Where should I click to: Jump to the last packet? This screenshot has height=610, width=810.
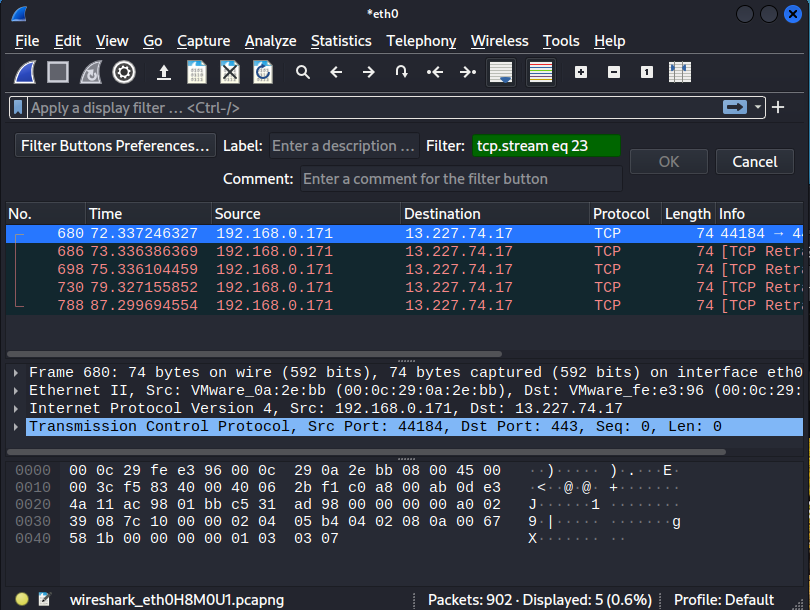click(x=468, y=72)
